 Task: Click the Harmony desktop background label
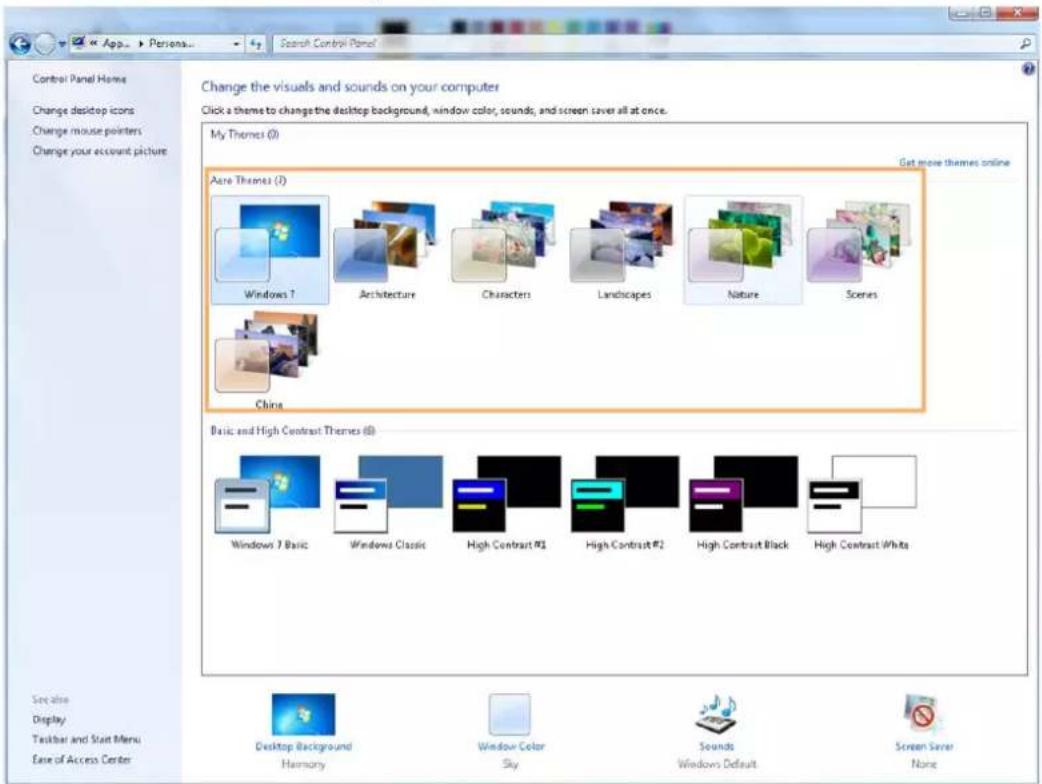click(303, 764)
